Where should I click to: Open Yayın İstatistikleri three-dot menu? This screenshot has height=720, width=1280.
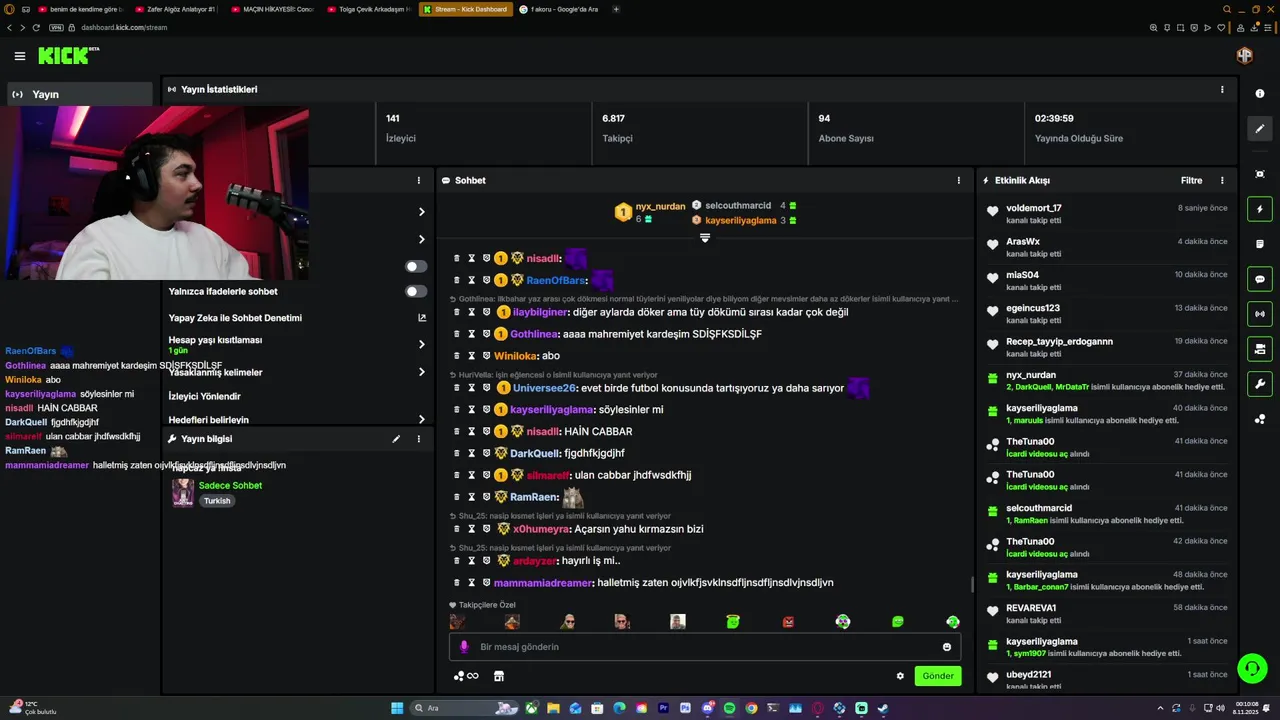pyautogui.click(x=1222, y=90)
